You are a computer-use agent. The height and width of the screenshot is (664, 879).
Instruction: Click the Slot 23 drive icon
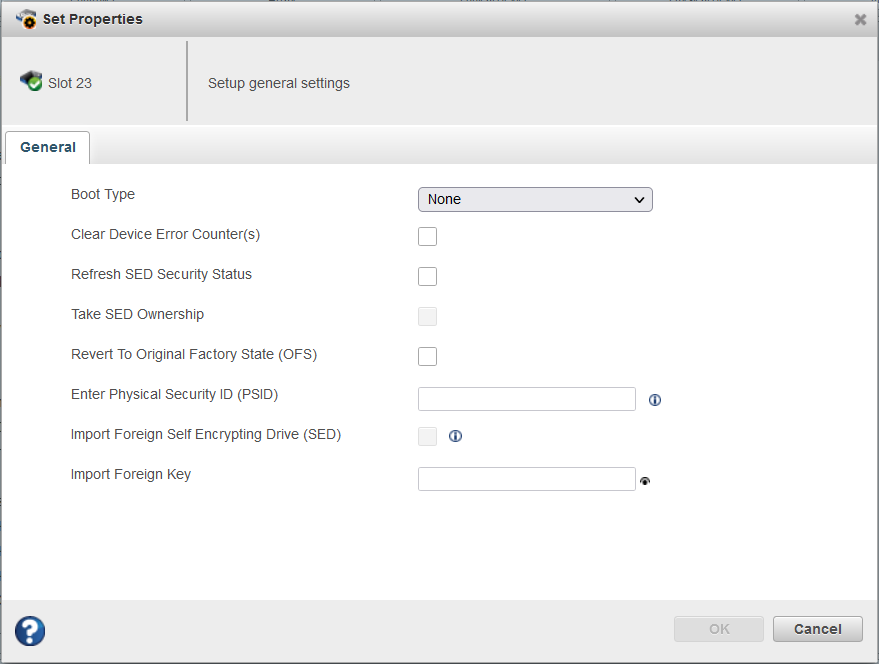pyautogui.click(x=30, y=81)
